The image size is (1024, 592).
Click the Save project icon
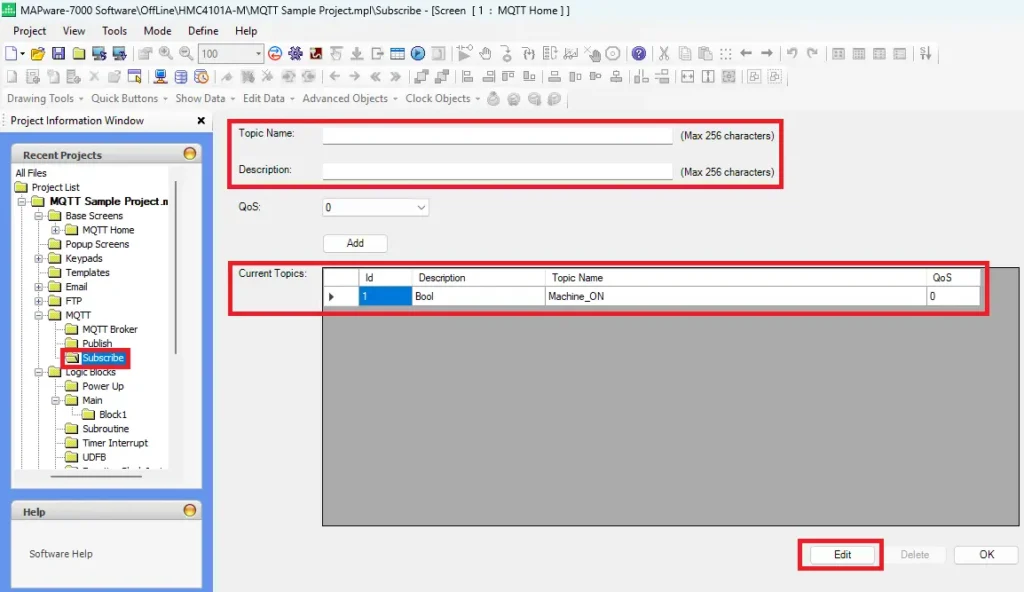coord(58,53)
